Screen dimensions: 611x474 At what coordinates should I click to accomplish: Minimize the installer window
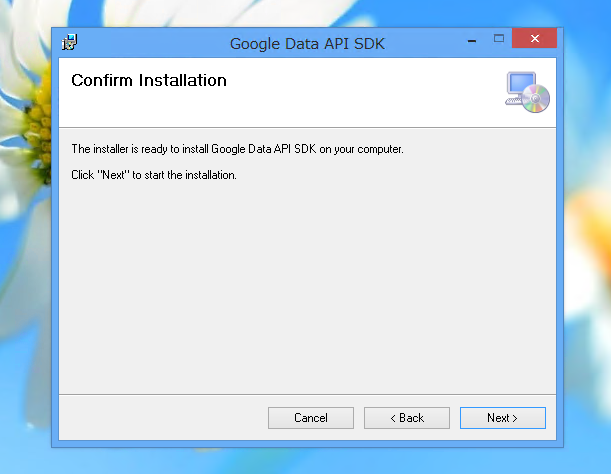tap(472, 40)
